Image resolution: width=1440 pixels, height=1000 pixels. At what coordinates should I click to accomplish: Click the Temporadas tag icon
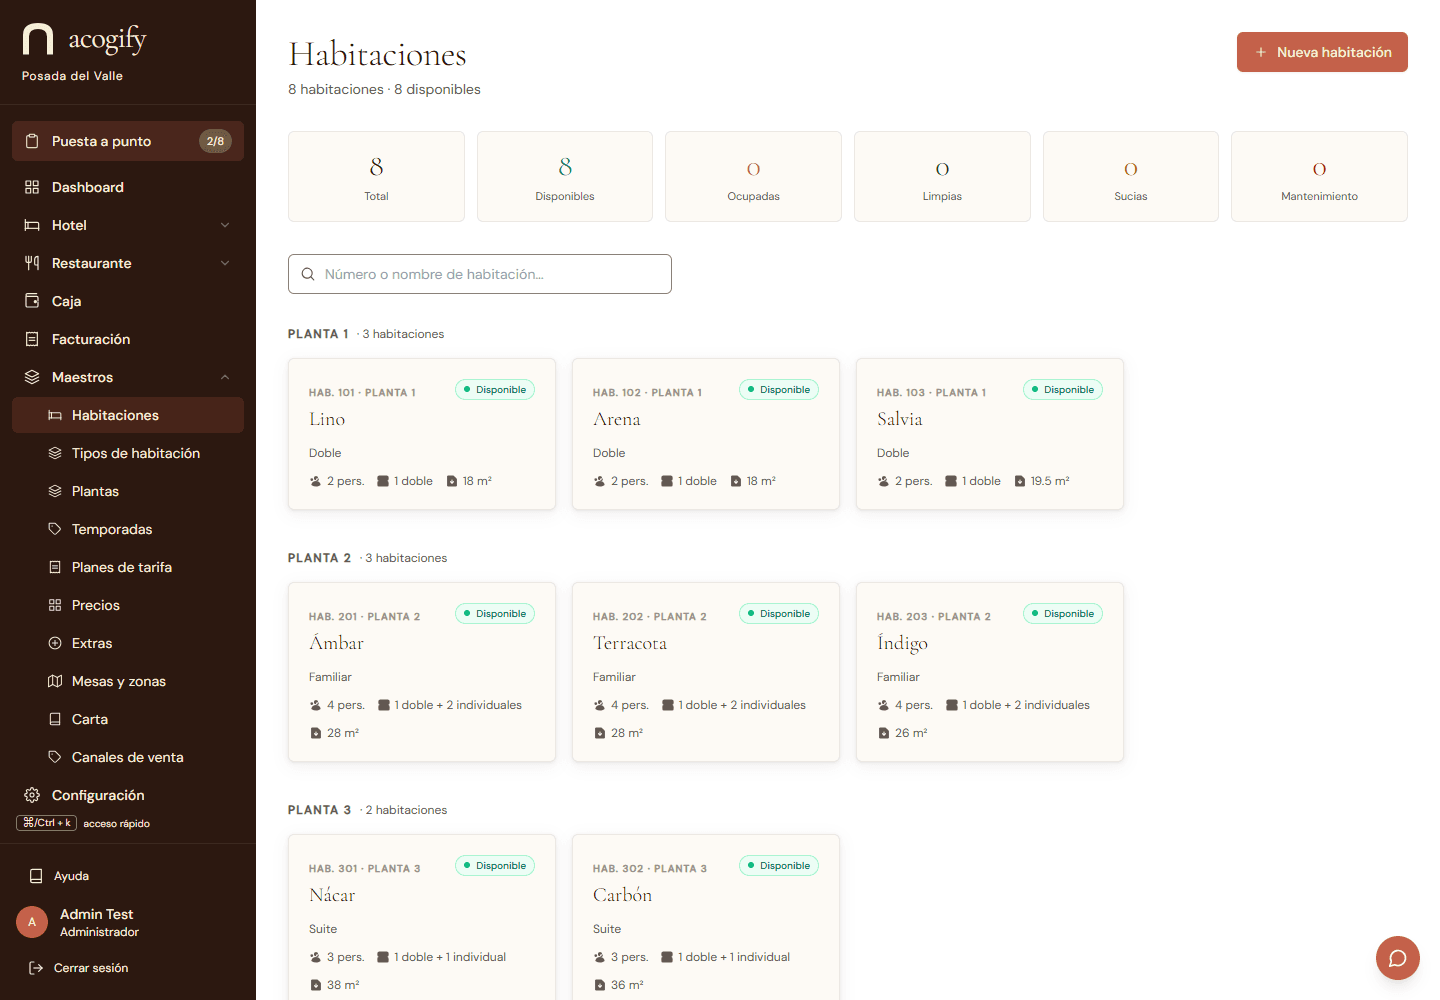(x=55, y=529)
